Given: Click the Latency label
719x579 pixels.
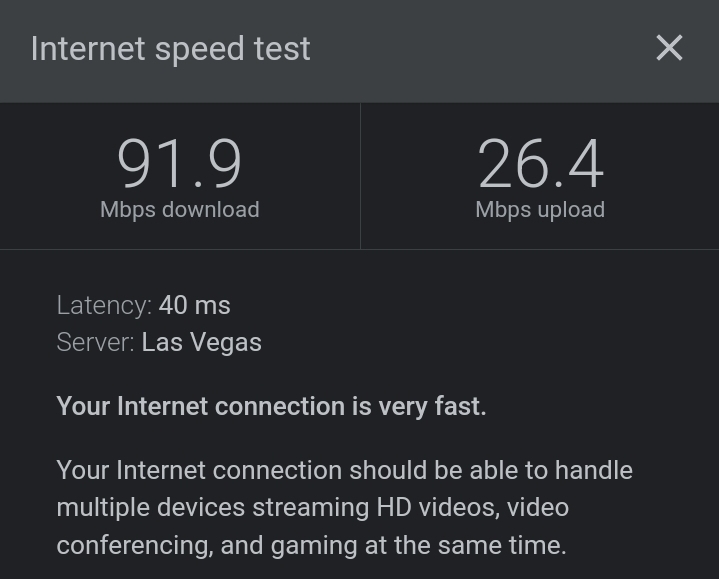Looking at the screenshot, I should pos(104,305).
